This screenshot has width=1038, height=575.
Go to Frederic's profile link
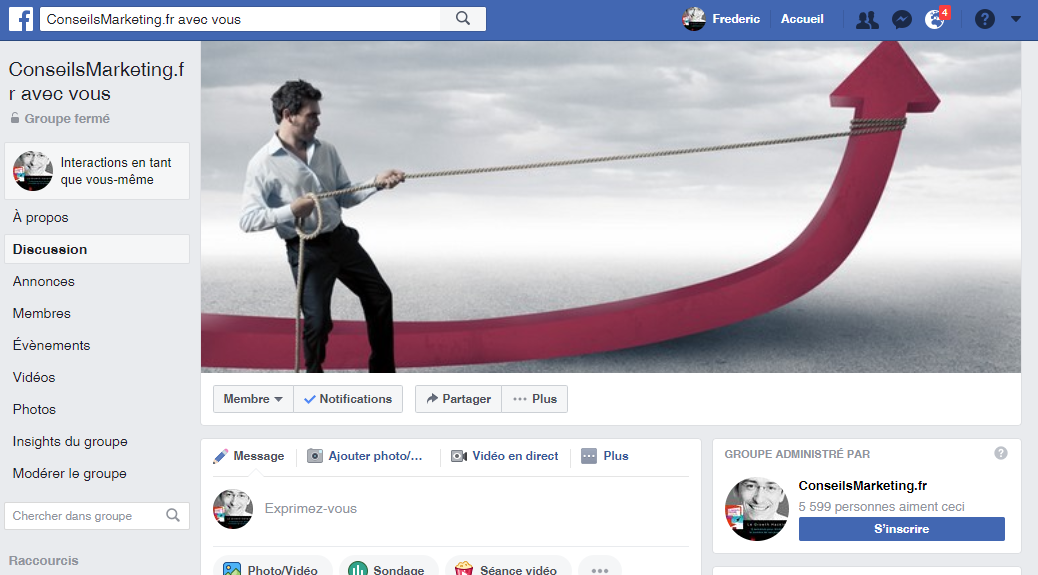735,19
